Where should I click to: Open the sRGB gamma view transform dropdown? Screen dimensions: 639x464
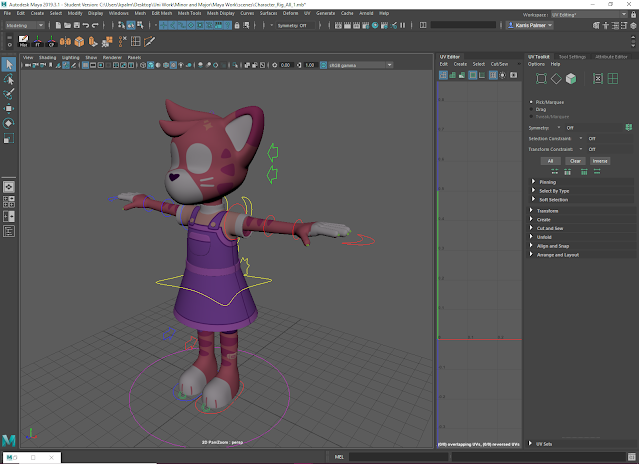click(361, 65)
